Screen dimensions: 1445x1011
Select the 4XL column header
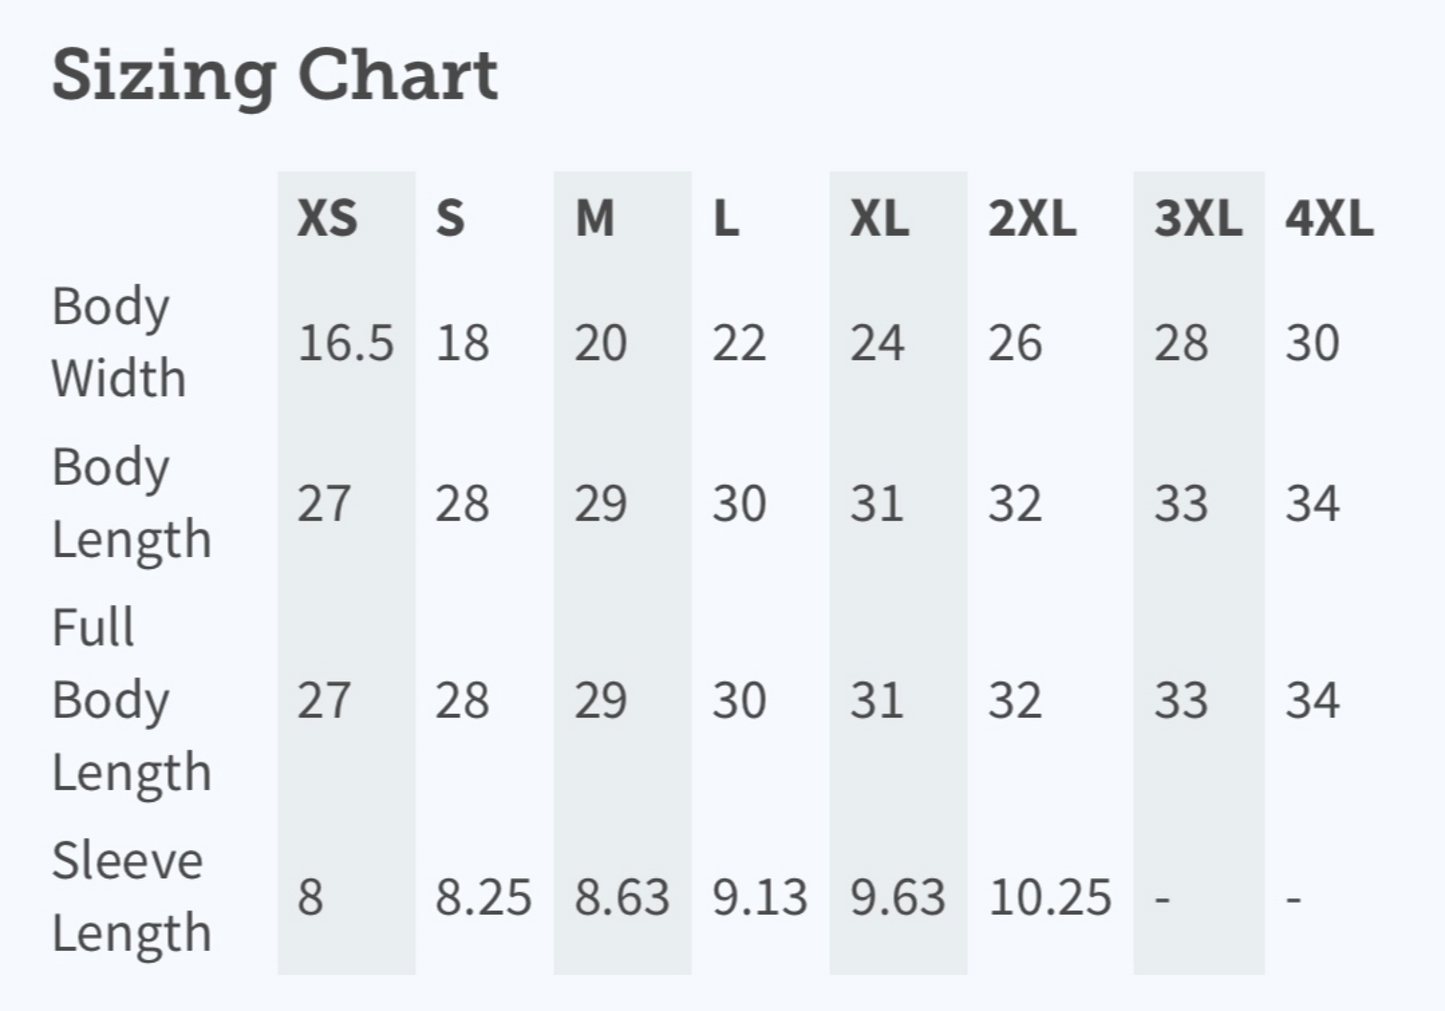pos(1329,218)
